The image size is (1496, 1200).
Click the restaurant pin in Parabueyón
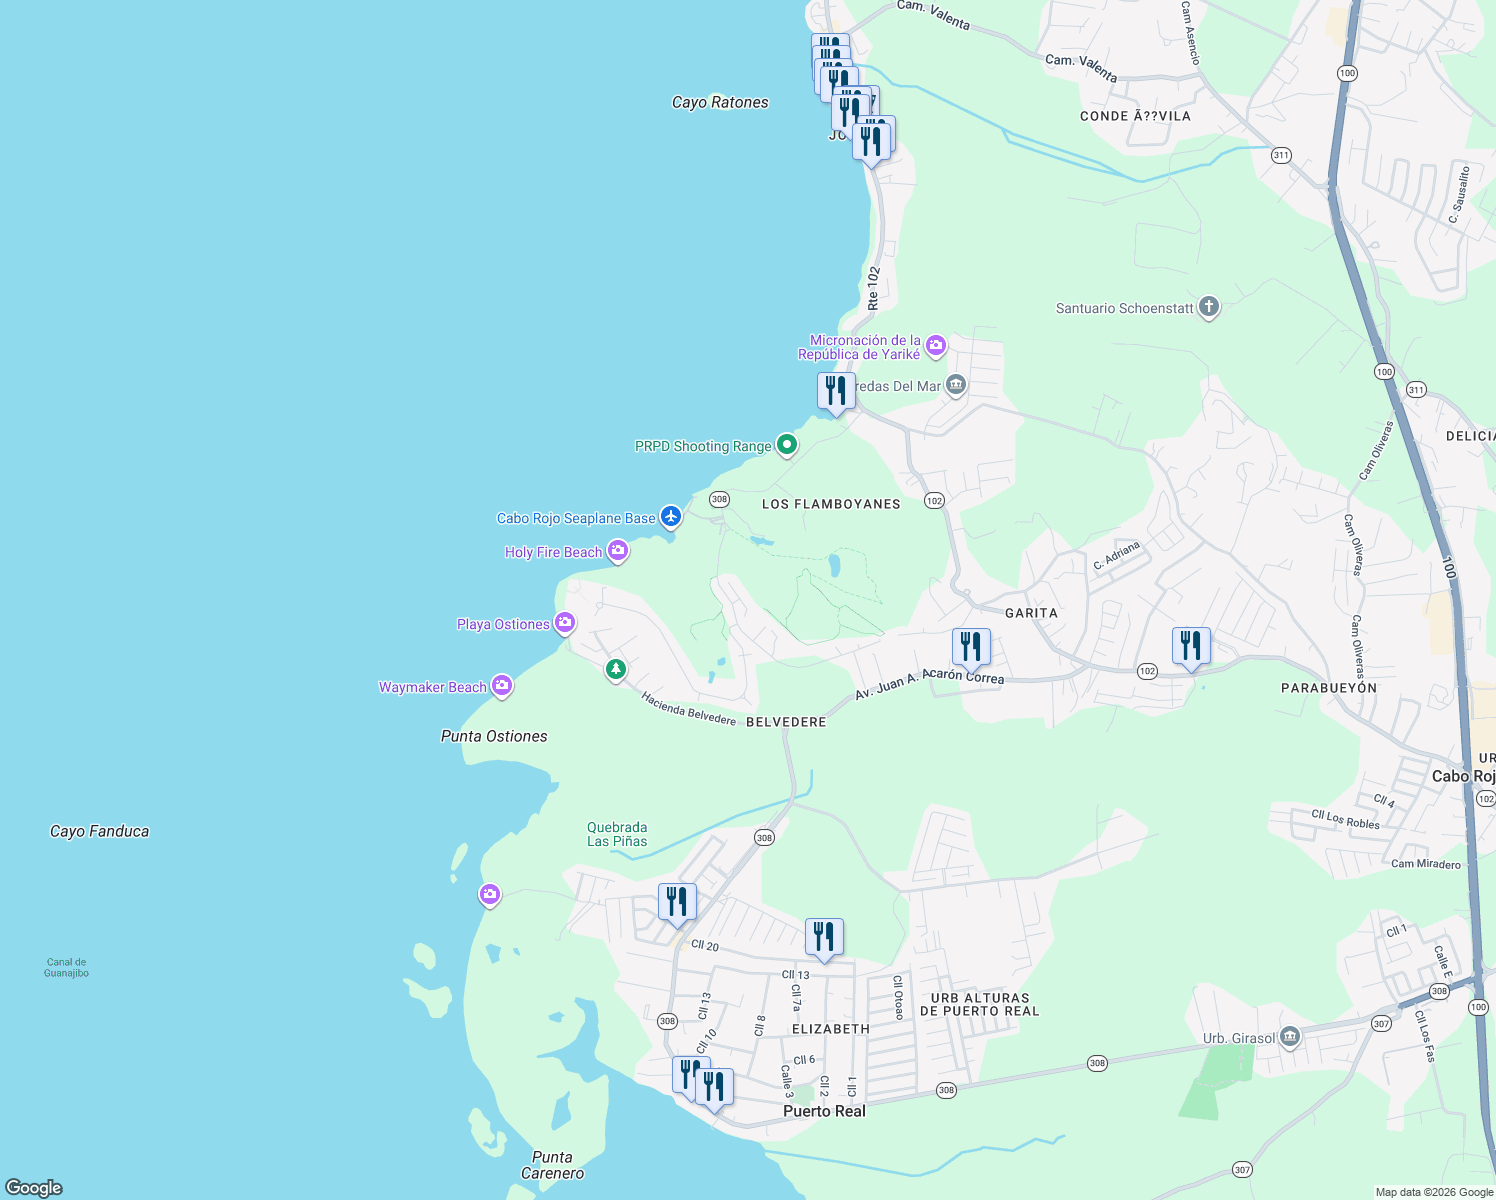(1191, 645)
